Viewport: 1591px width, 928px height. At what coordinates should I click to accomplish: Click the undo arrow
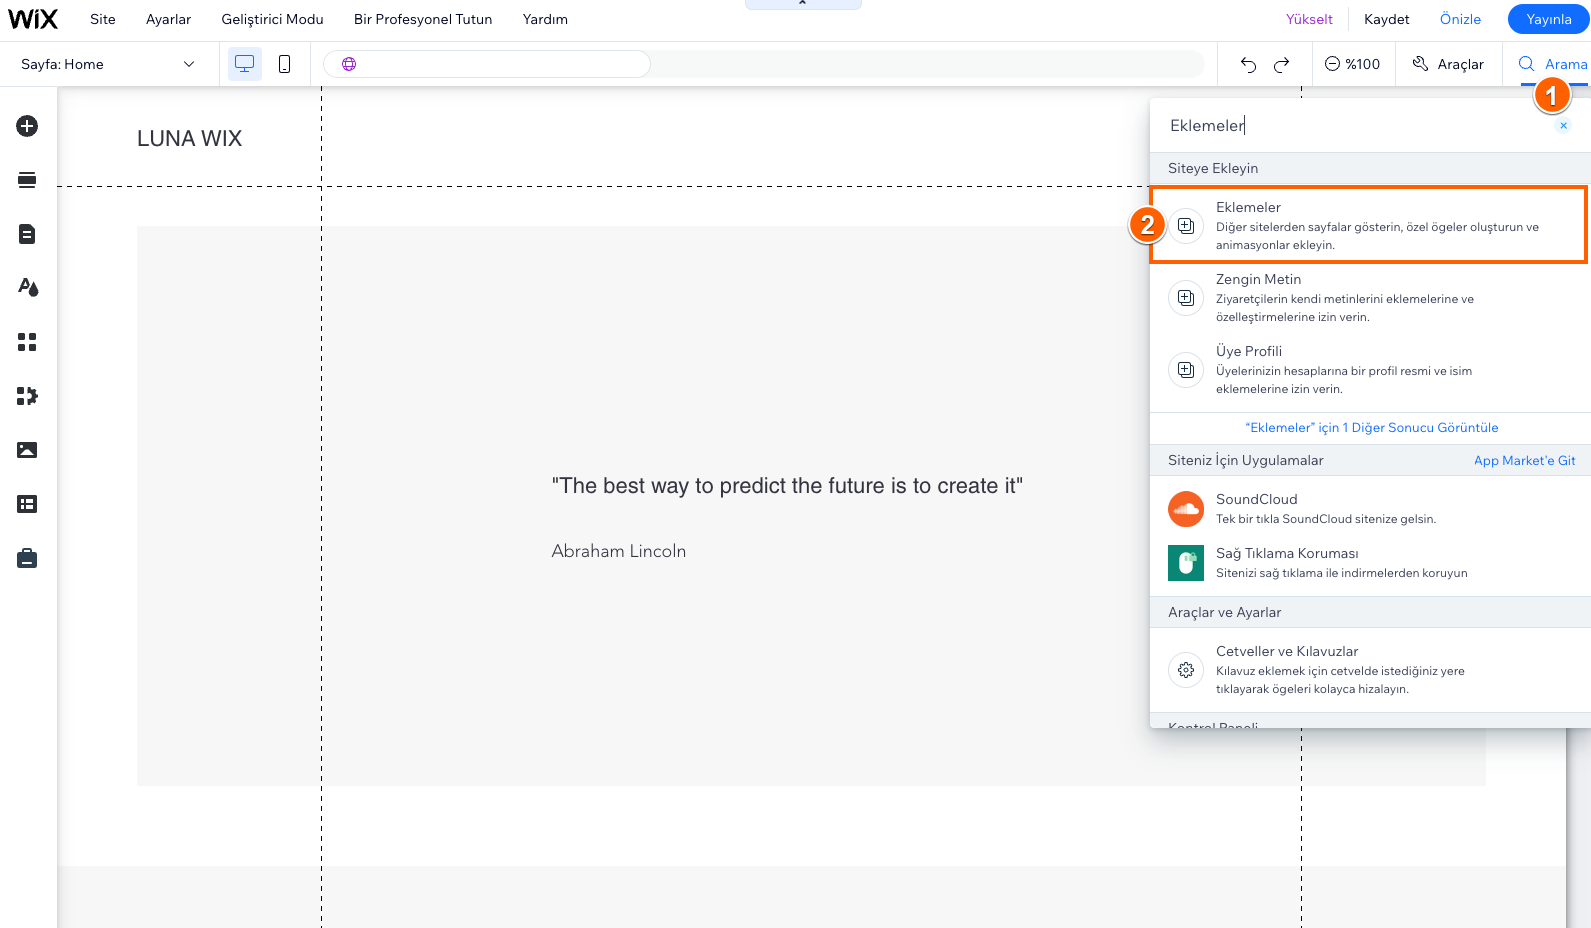click(1248, 64)
